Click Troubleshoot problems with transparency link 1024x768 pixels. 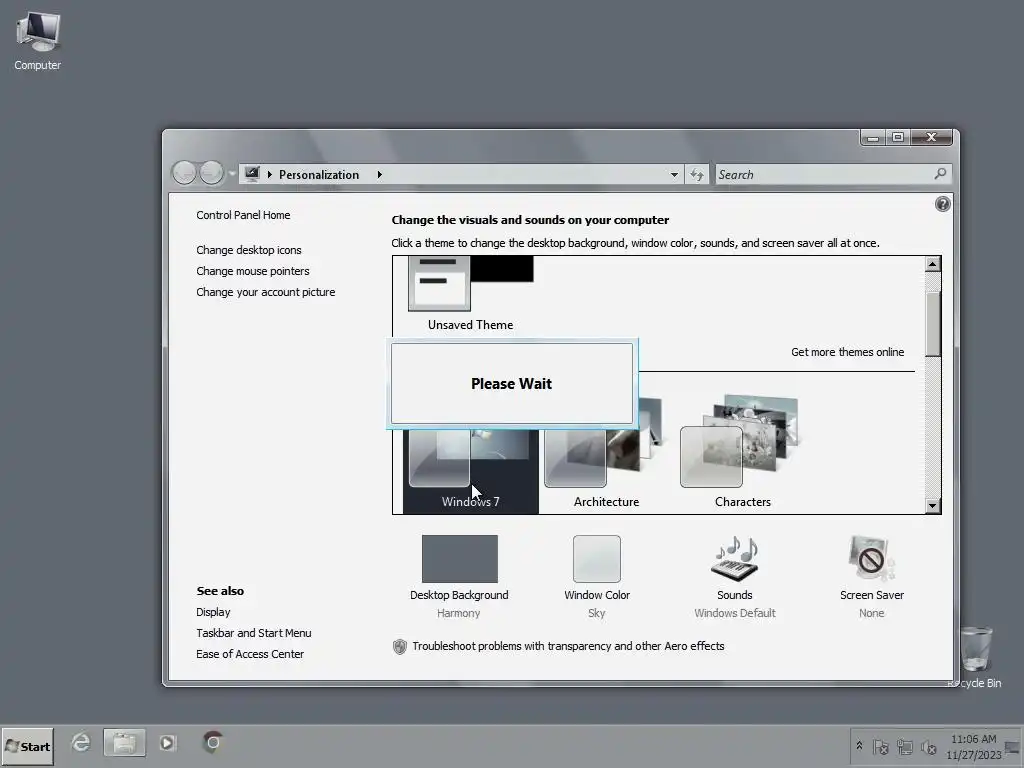tap(568, 646)
